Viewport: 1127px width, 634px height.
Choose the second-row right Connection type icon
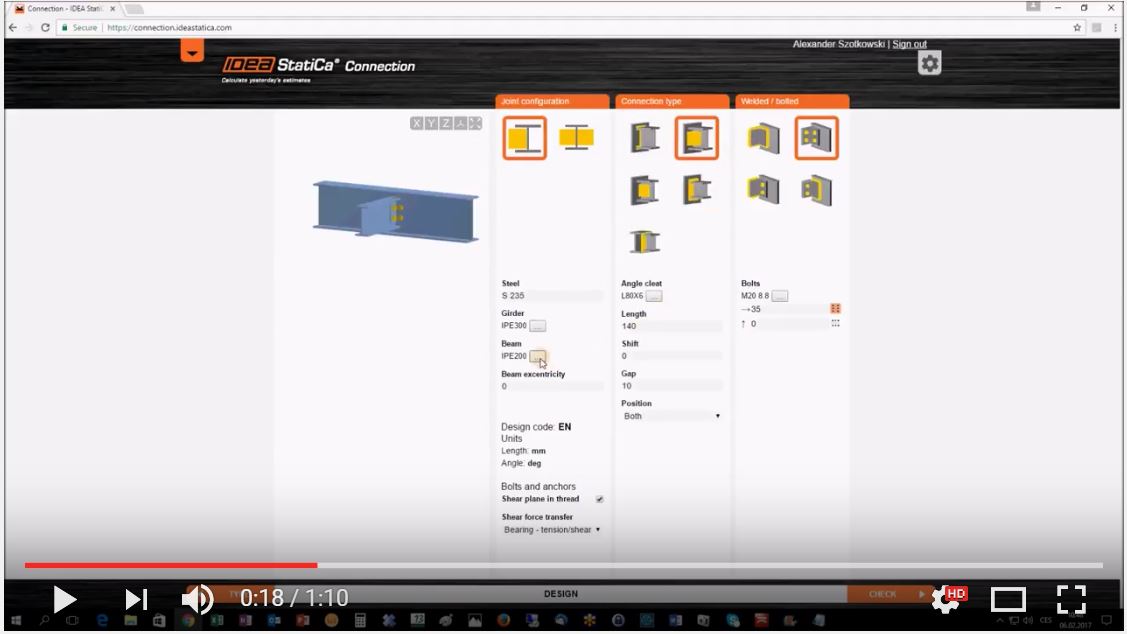tap(696, 190)
